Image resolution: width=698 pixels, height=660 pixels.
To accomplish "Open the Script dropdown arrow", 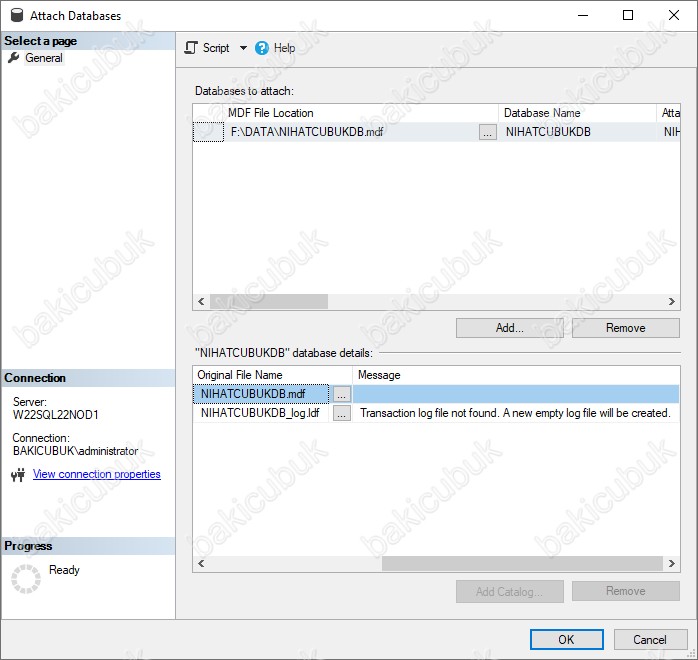I will pyautogui.click(x=243, y=48).
